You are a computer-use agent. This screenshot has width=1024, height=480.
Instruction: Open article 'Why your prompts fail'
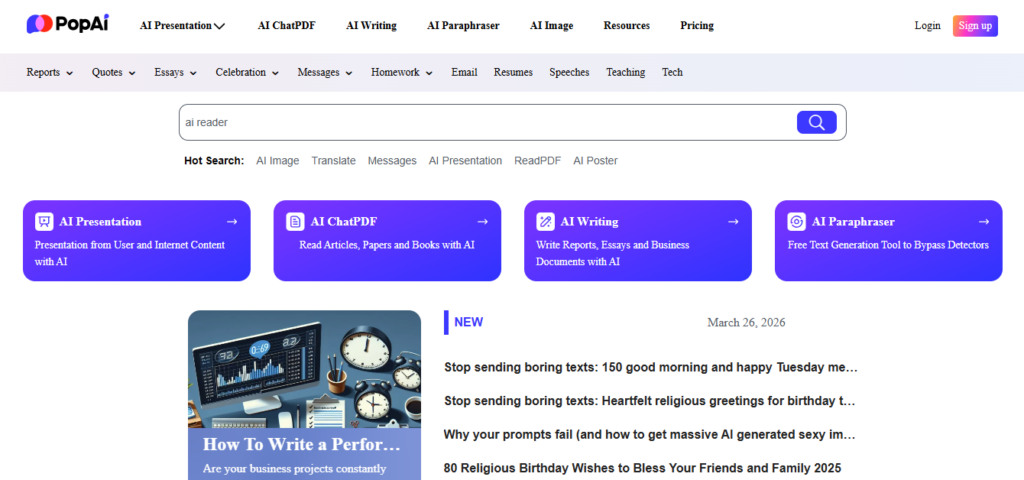pyautogui.click(x=650, y=434)
